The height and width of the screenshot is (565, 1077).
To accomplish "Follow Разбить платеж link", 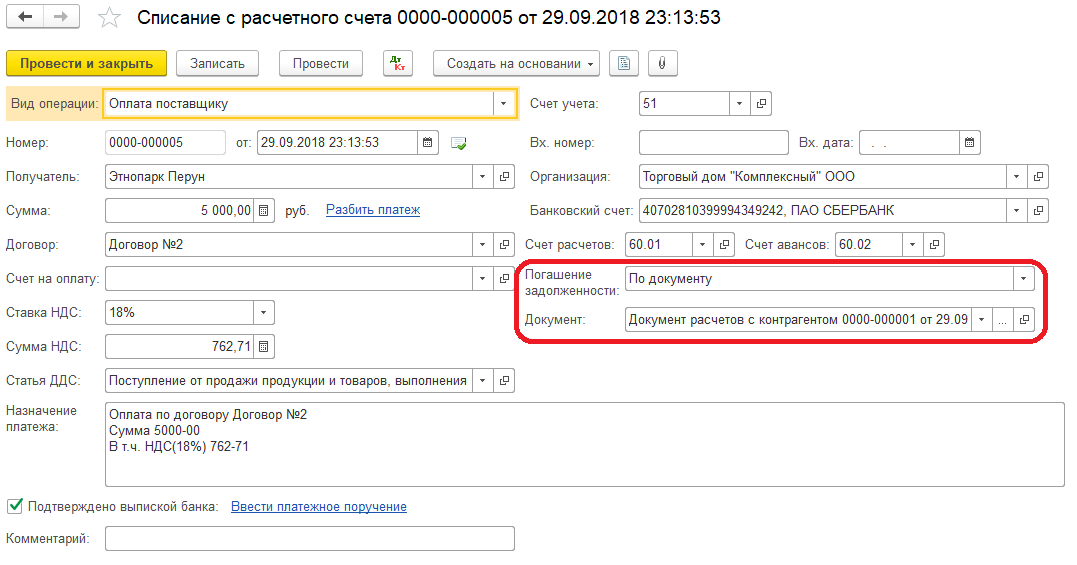I will pos(373,210).
